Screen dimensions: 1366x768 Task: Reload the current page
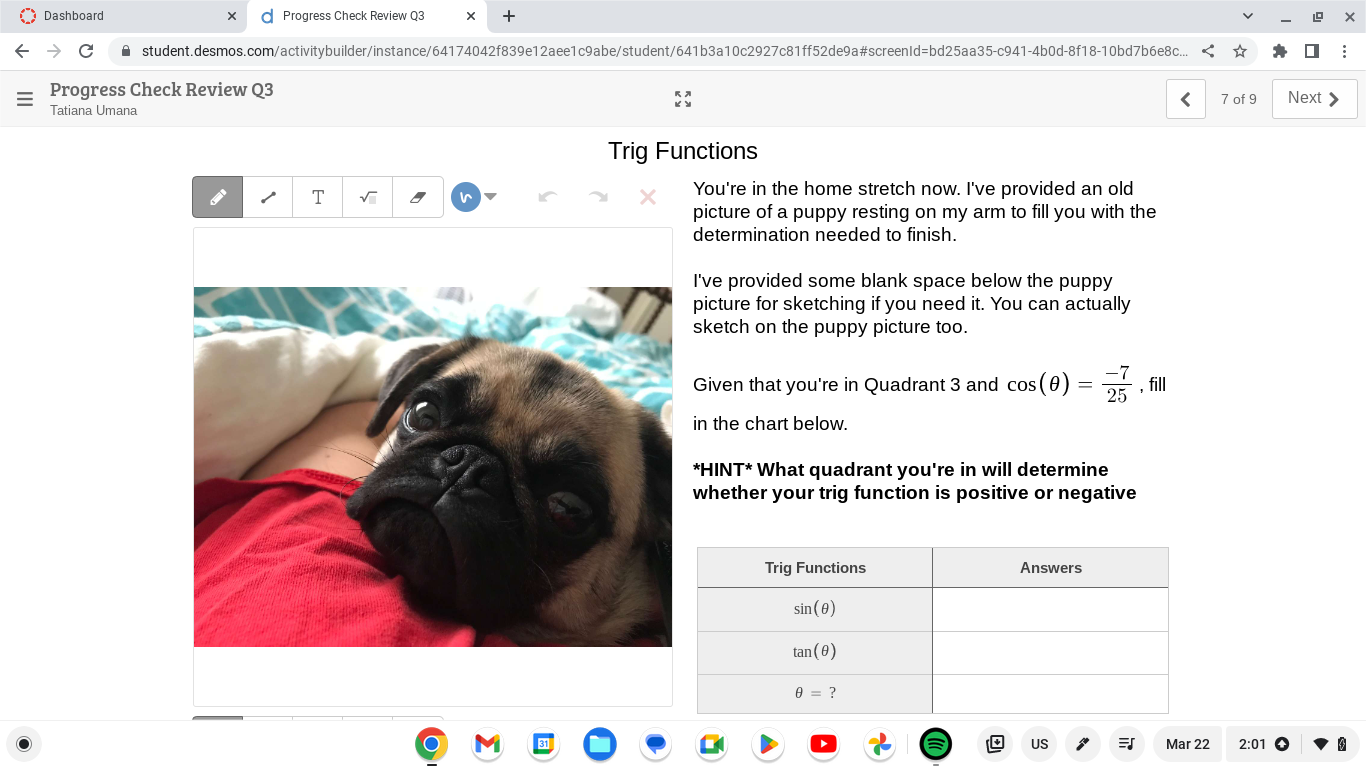(x=86, y=51)
